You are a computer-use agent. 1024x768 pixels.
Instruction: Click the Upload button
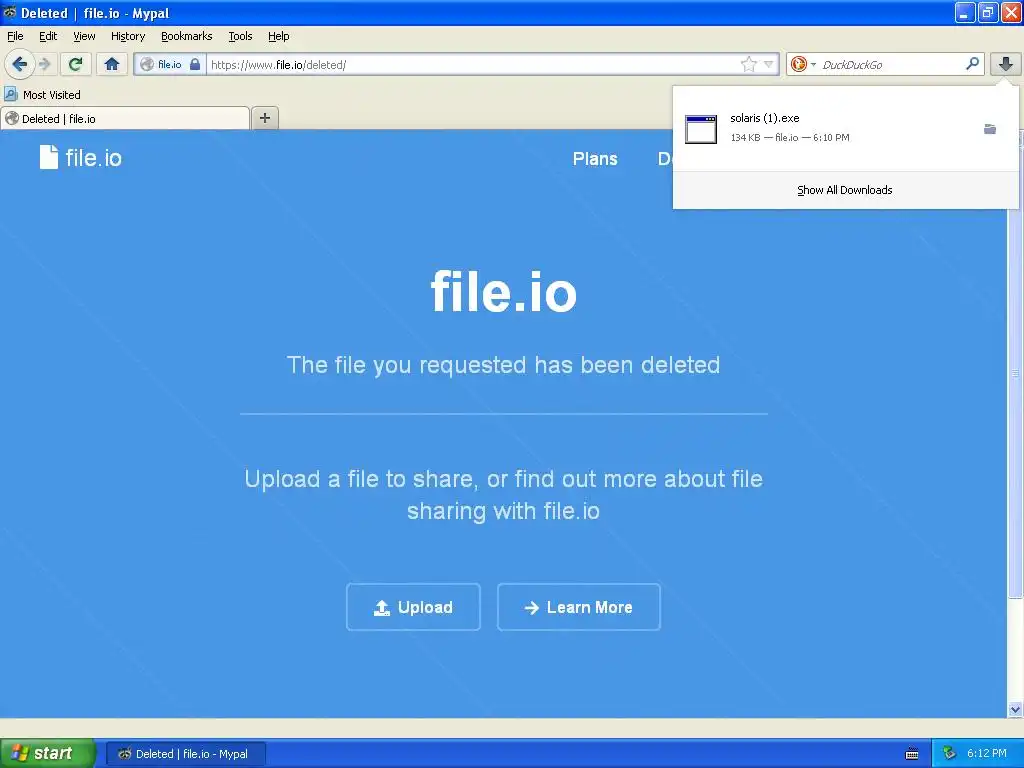(x=413, y=607)
